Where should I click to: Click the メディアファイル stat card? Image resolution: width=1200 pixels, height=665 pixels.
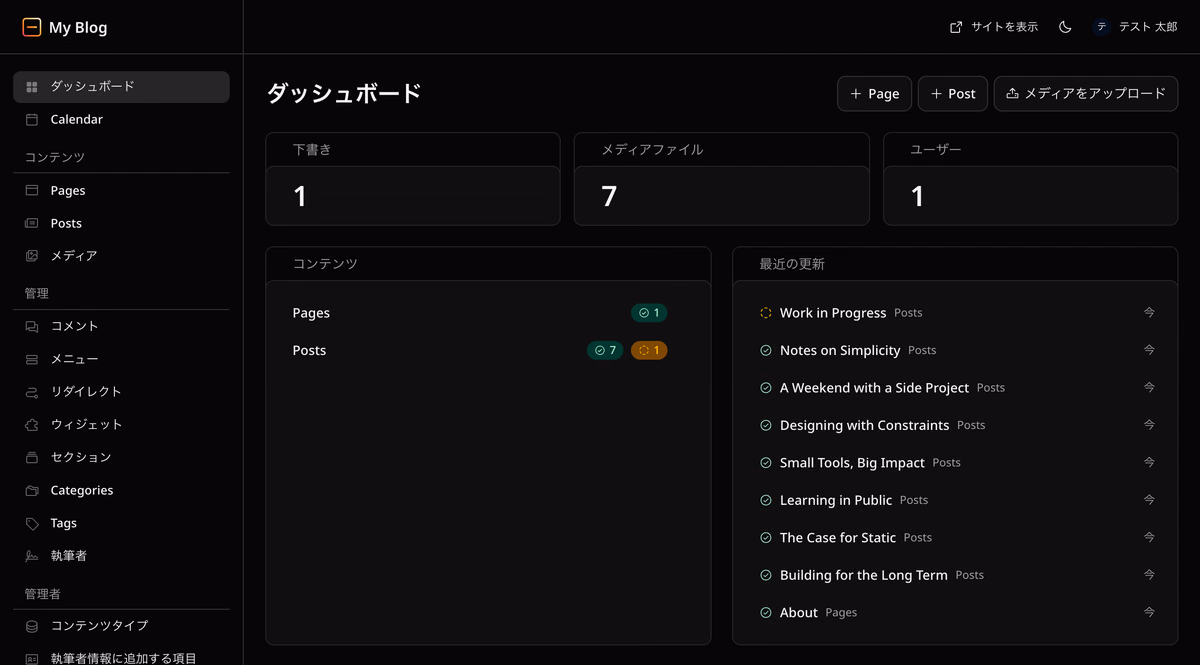722,179
